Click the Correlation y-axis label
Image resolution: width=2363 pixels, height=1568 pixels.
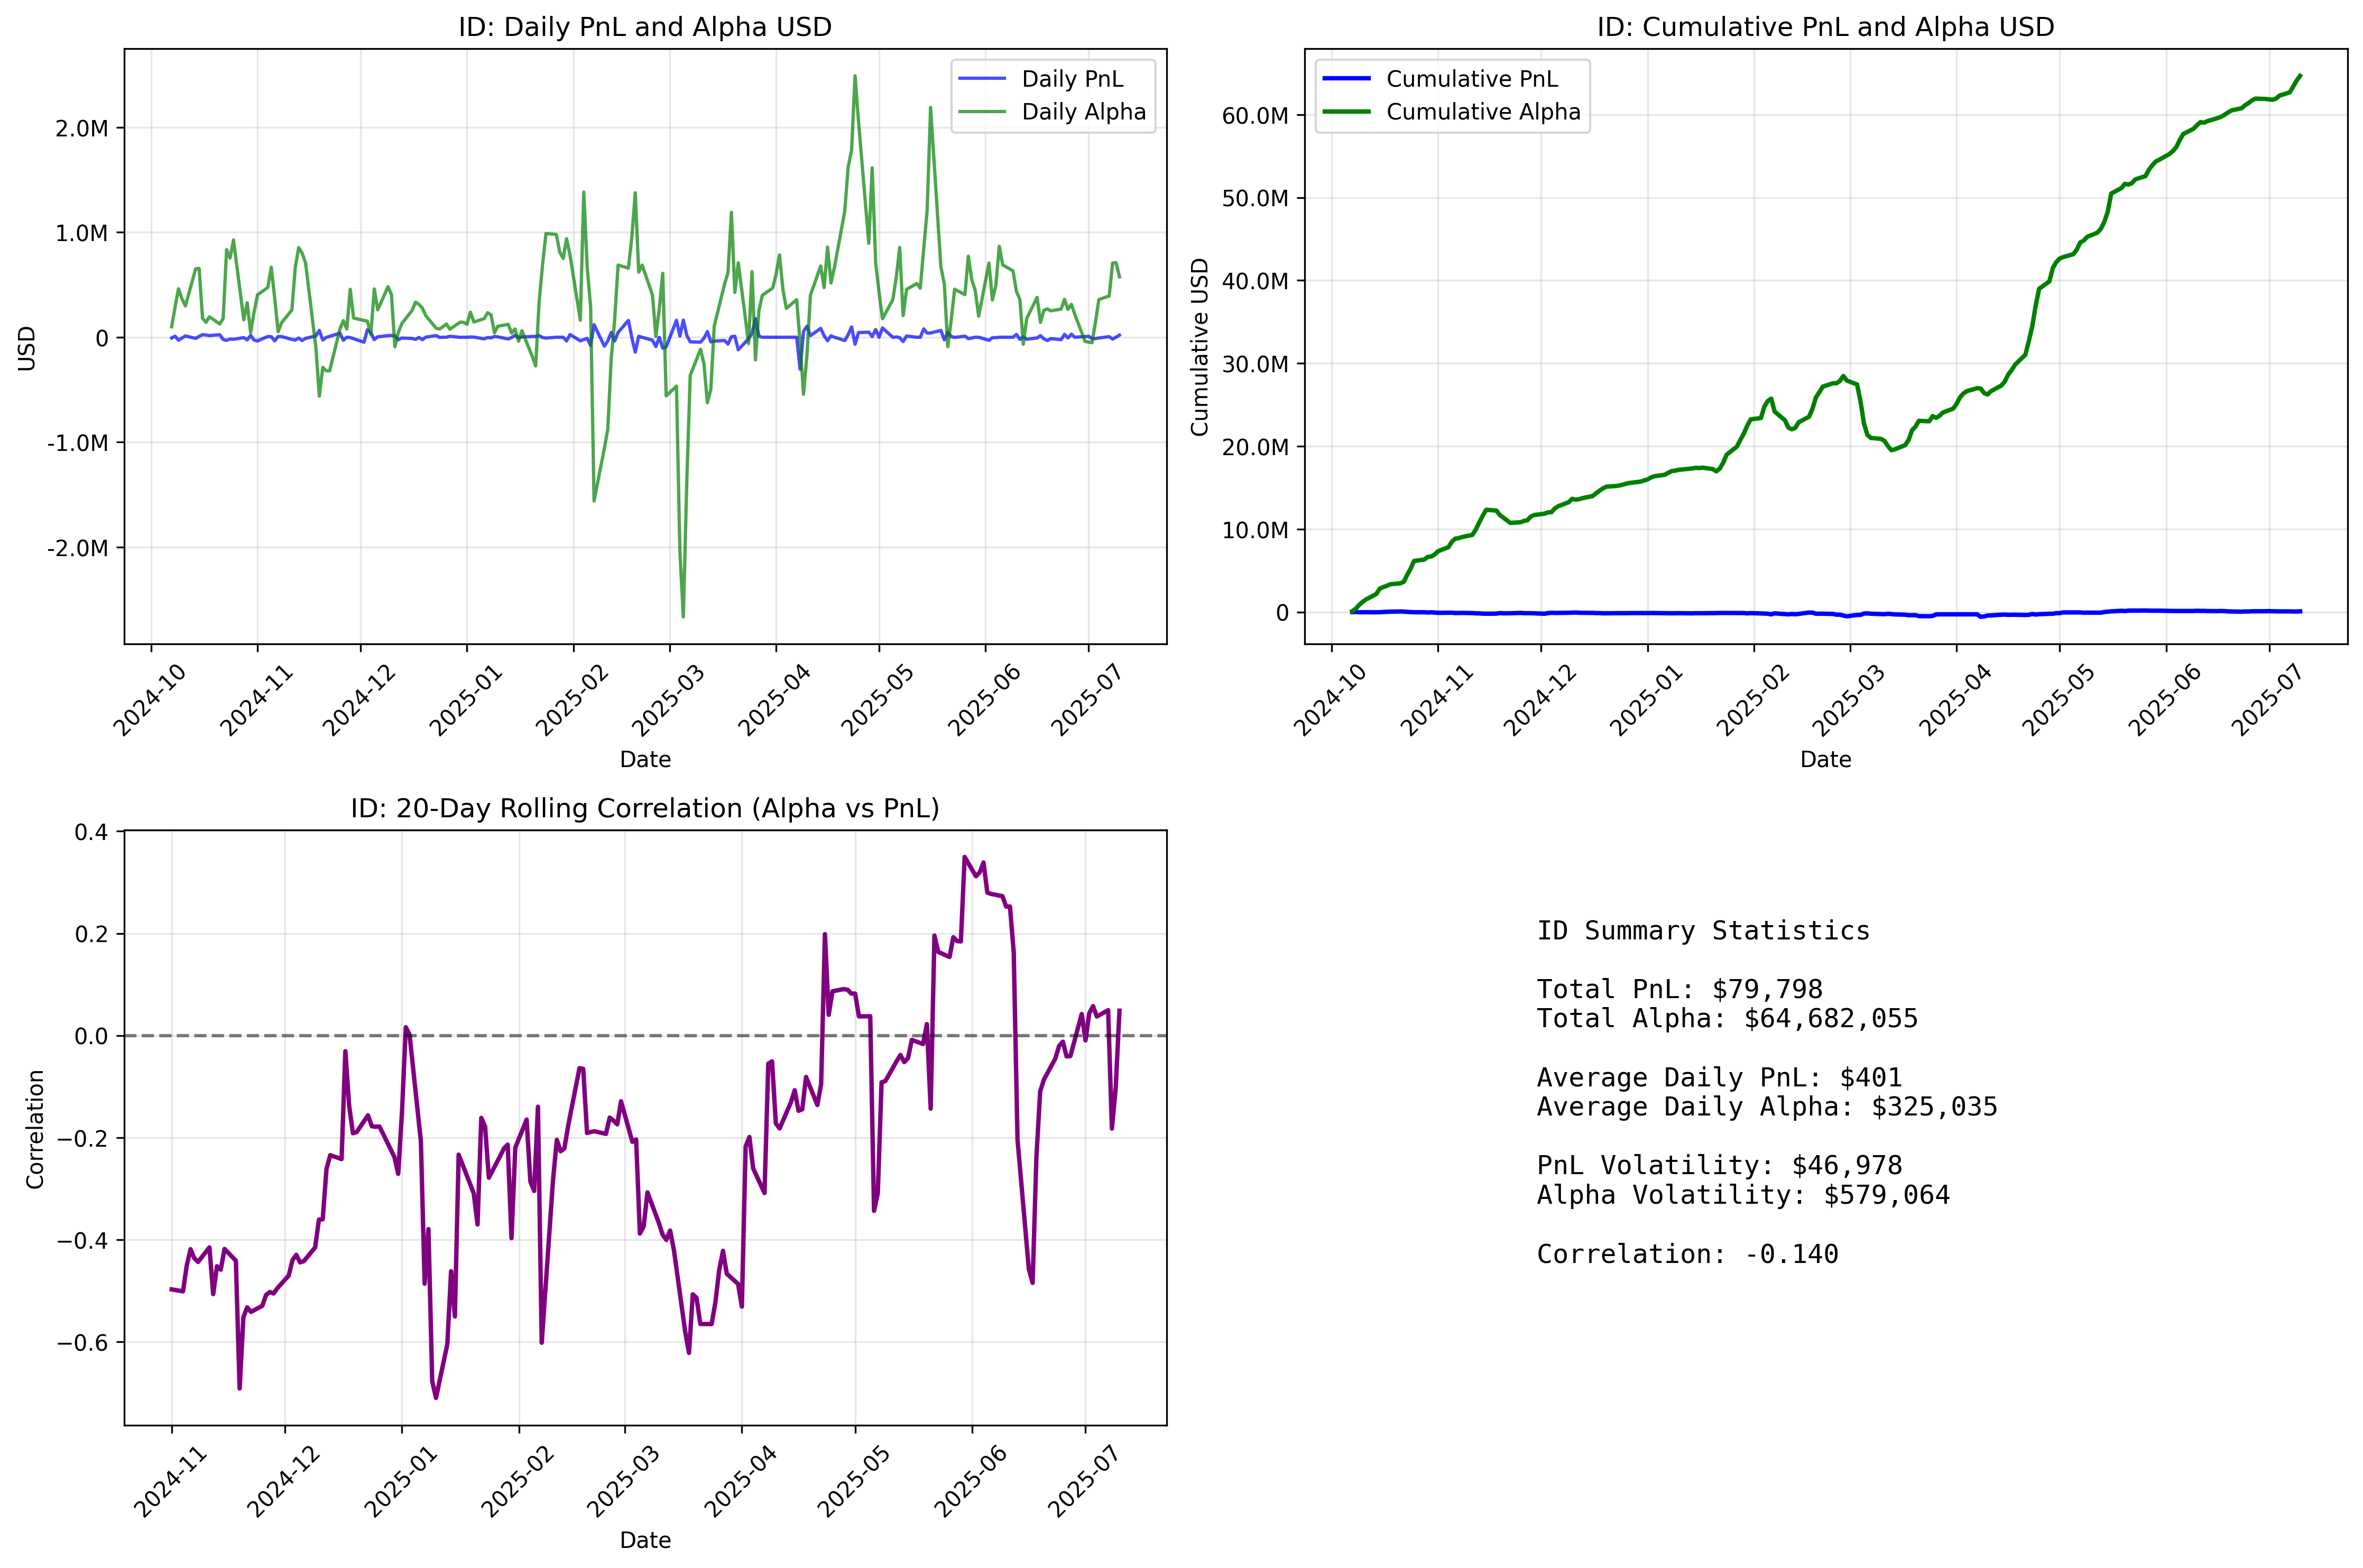click(36, 1129)
